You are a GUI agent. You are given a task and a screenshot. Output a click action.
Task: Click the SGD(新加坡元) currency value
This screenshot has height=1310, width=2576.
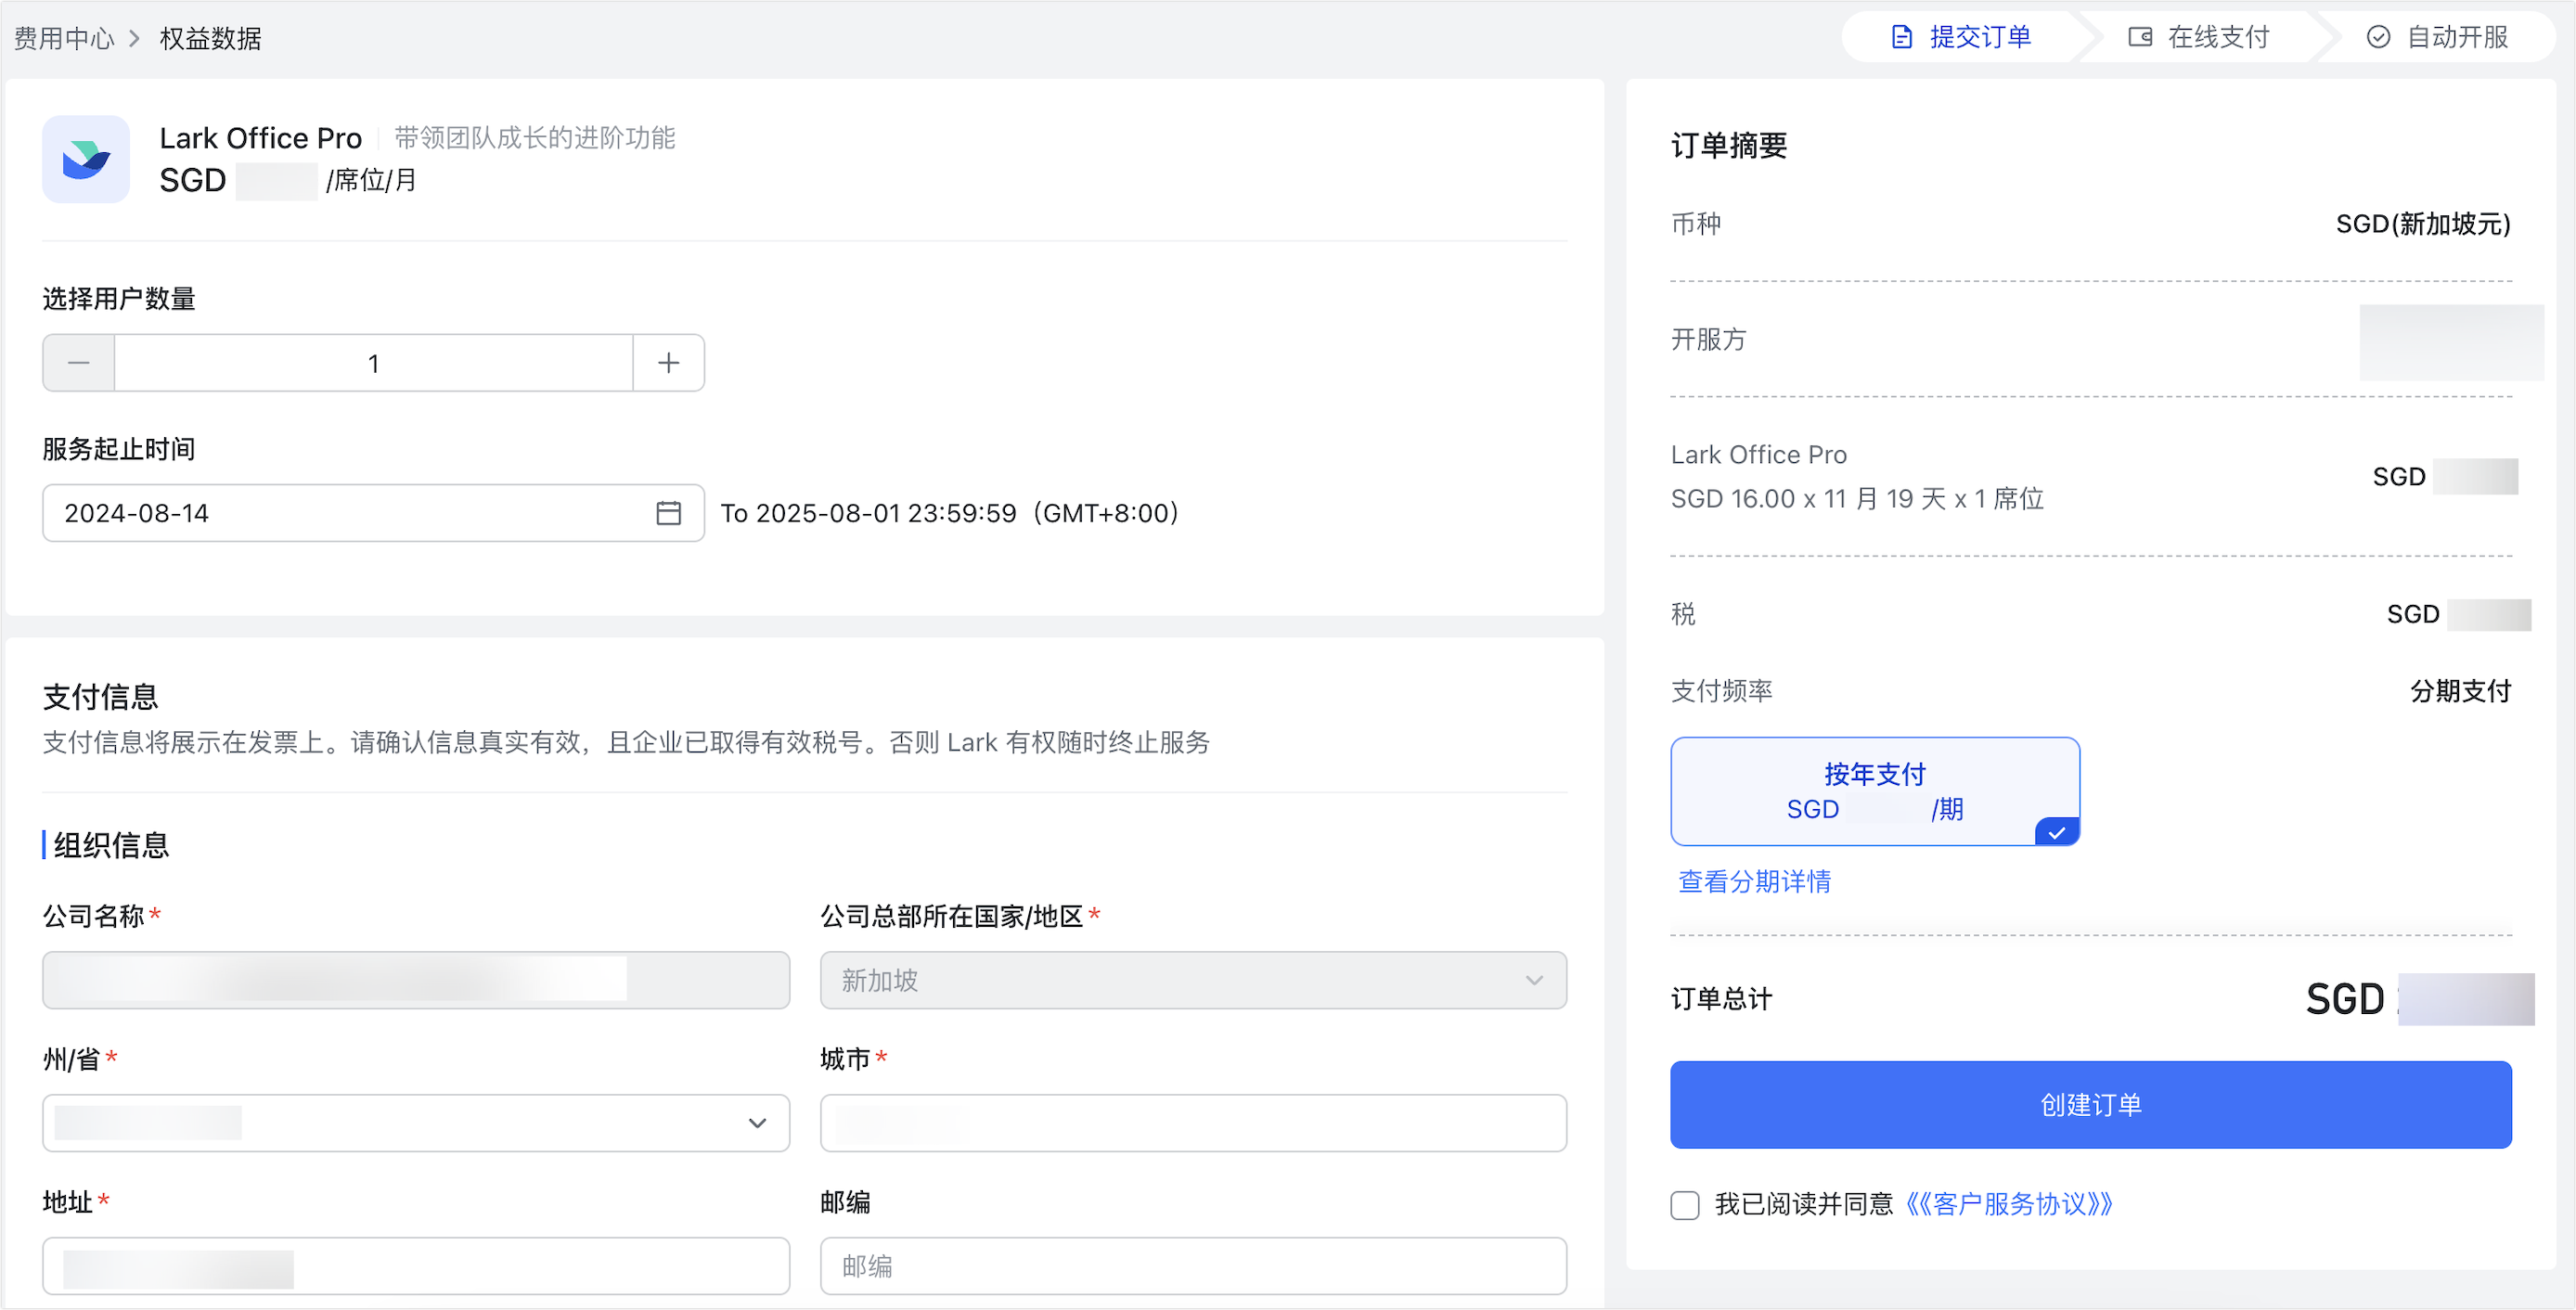pos(2423,224)
